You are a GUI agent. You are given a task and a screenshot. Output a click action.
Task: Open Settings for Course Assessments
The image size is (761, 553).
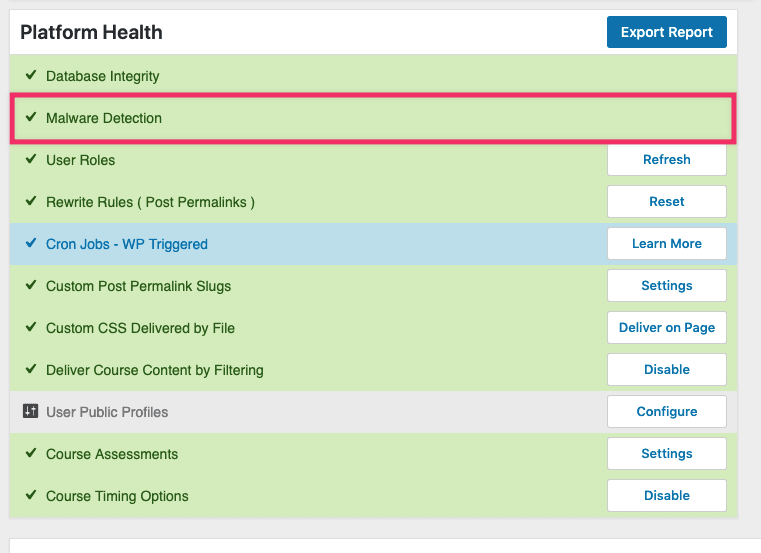click(x=666, y=453)
